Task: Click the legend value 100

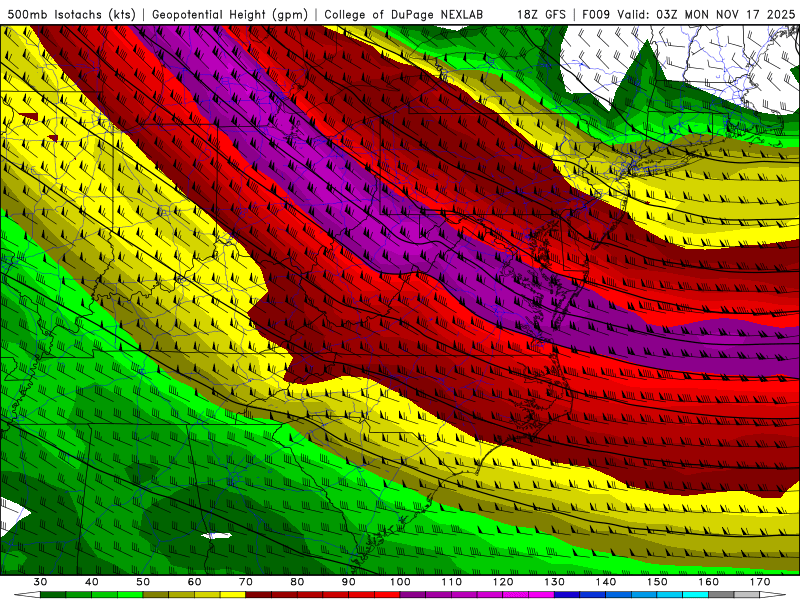Action: pos(401,582)
